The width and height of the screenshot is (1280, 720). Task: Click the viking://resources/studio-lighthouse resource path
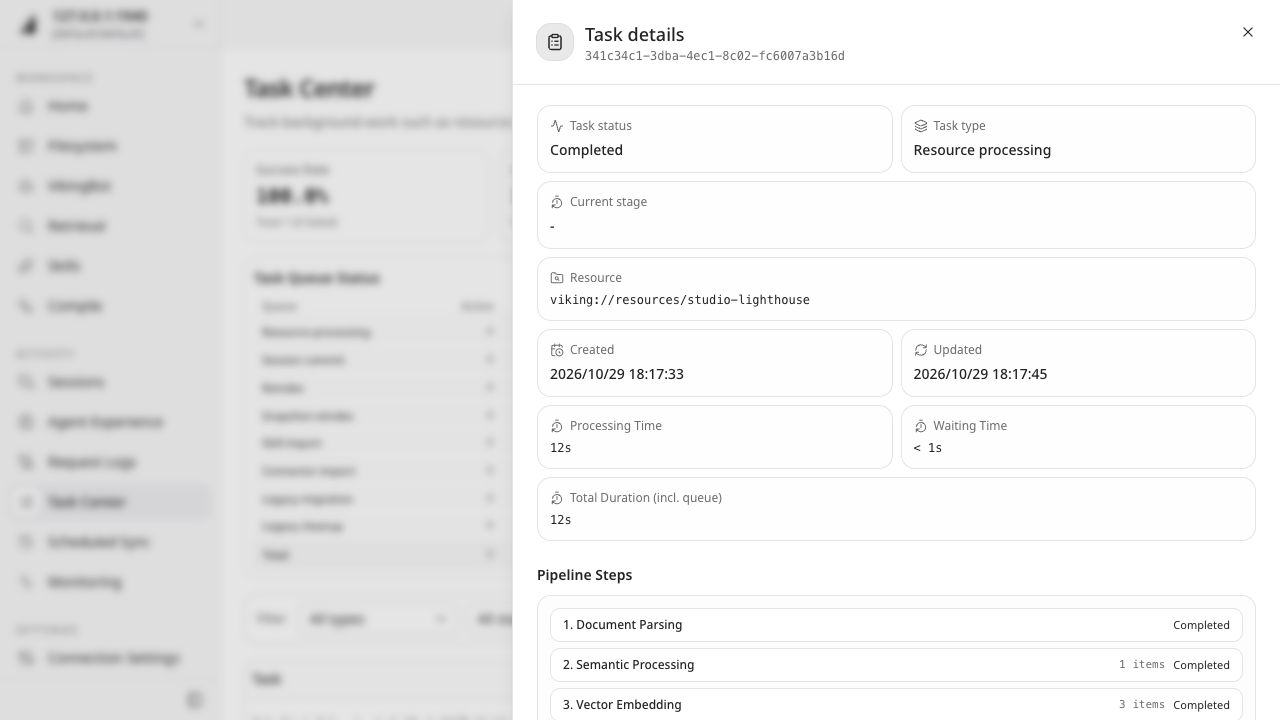tap(680, 300)
